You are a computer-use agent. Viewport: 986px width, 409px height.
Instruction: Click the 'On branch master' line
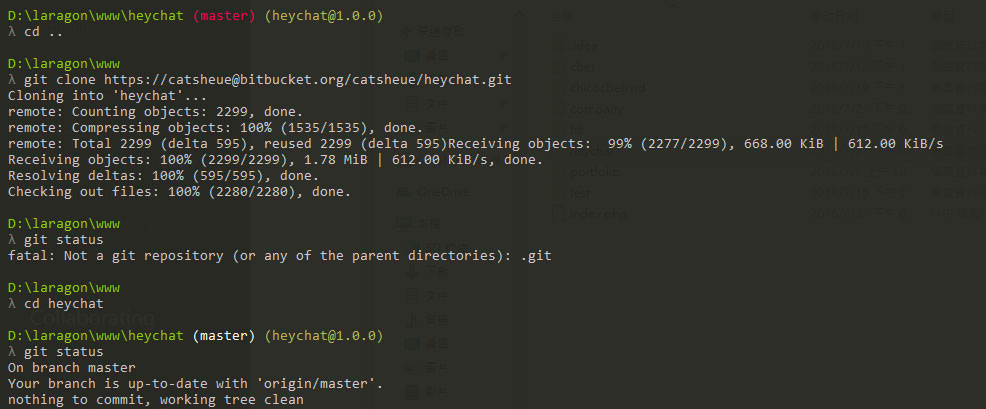(x=63, y=367)
